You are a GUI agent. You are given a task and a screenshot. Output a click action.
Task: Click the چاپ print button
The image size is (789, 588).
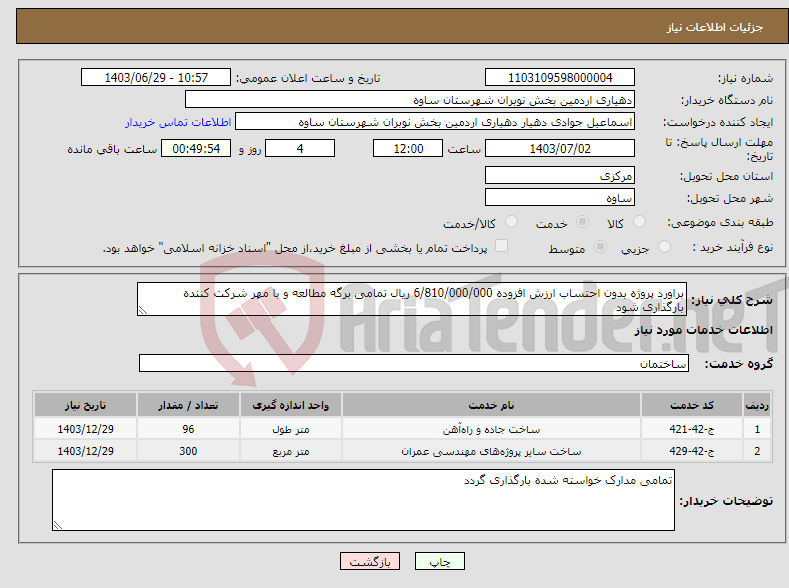point(440,561)
